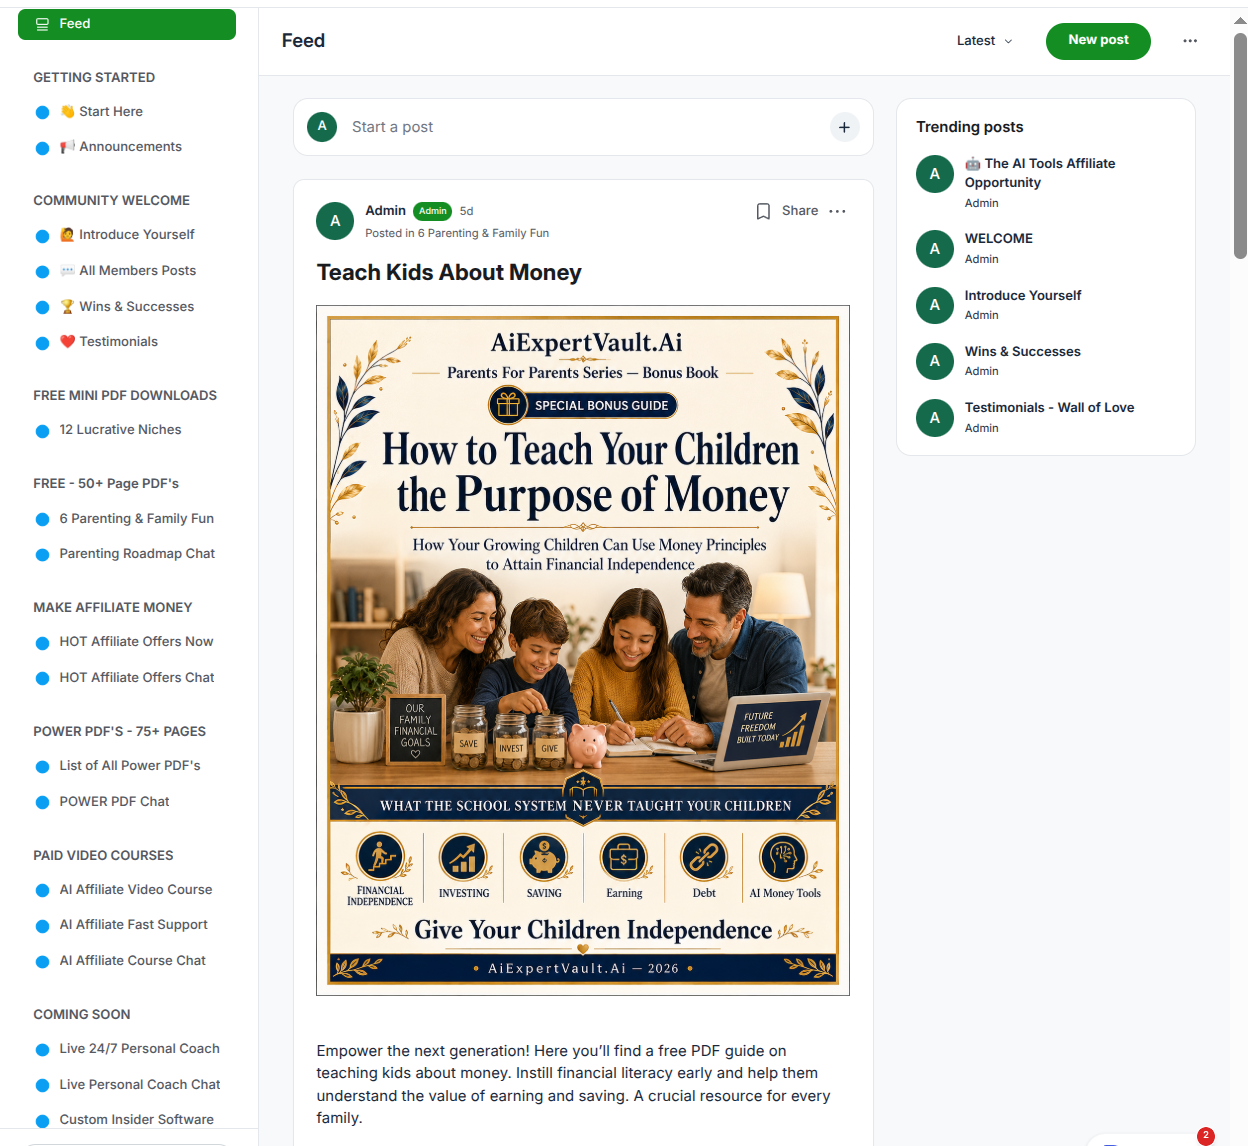Click composer avatar beside Start a post
This screenshot has width=1248, height=1146.
pos(322,127)
